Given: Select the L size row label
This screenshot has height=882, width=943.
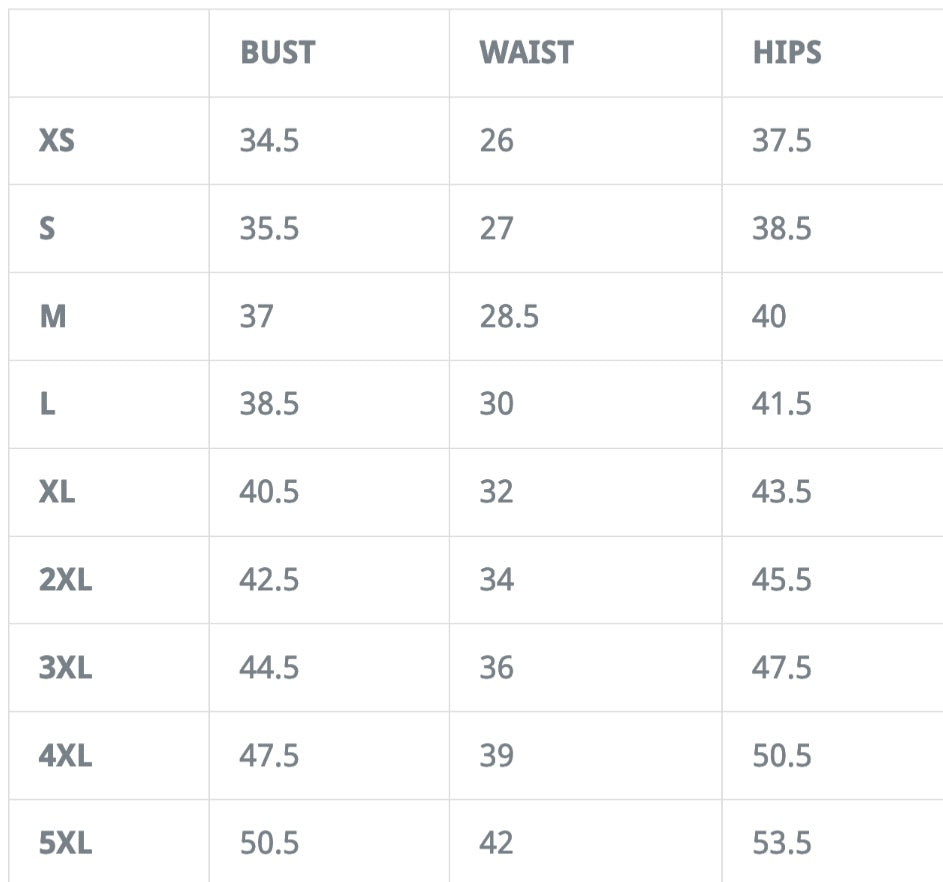Looking at the screenshot, I should coord(47,405).
